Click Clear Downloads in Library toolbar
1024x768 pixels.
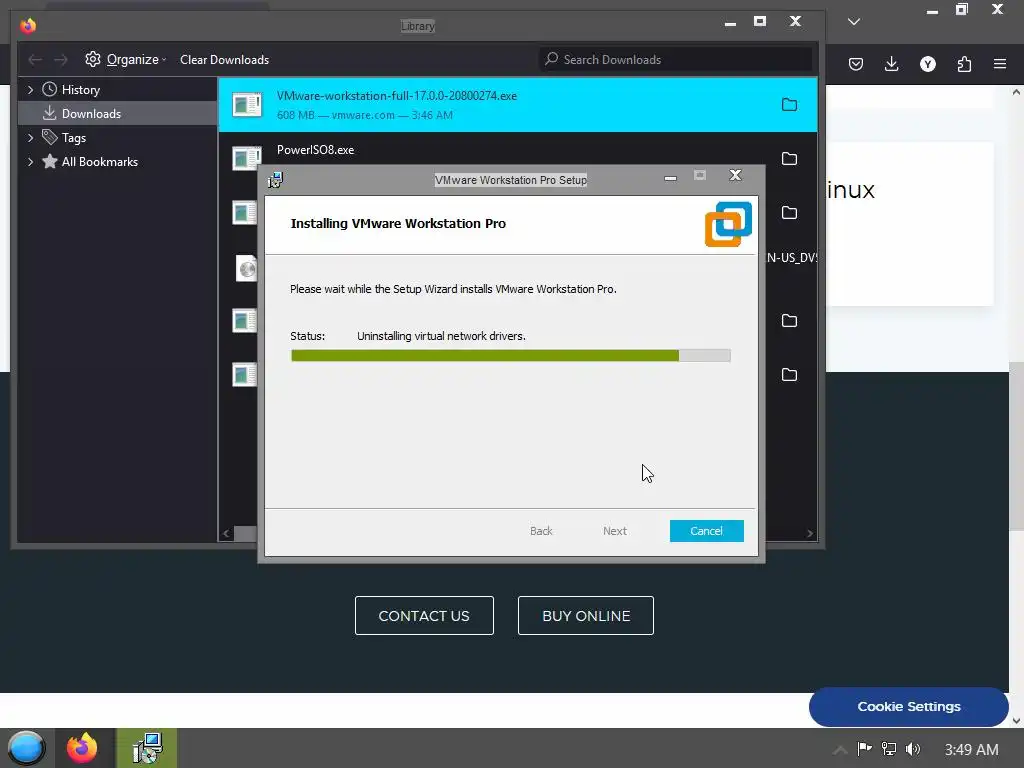pos(224,59)
